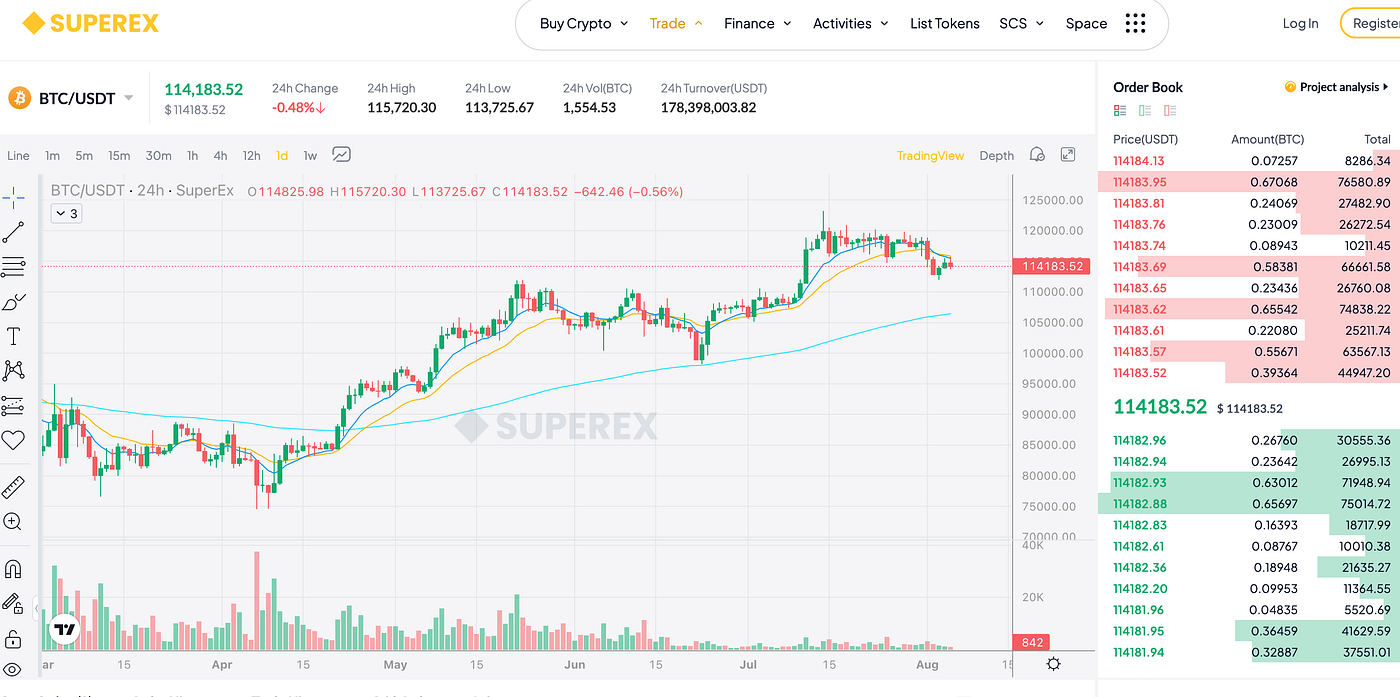Image resolution: width=1400 pixels, height=697 pixels.
Task: Show only buy orders in order book
Action: (1145, 111)
